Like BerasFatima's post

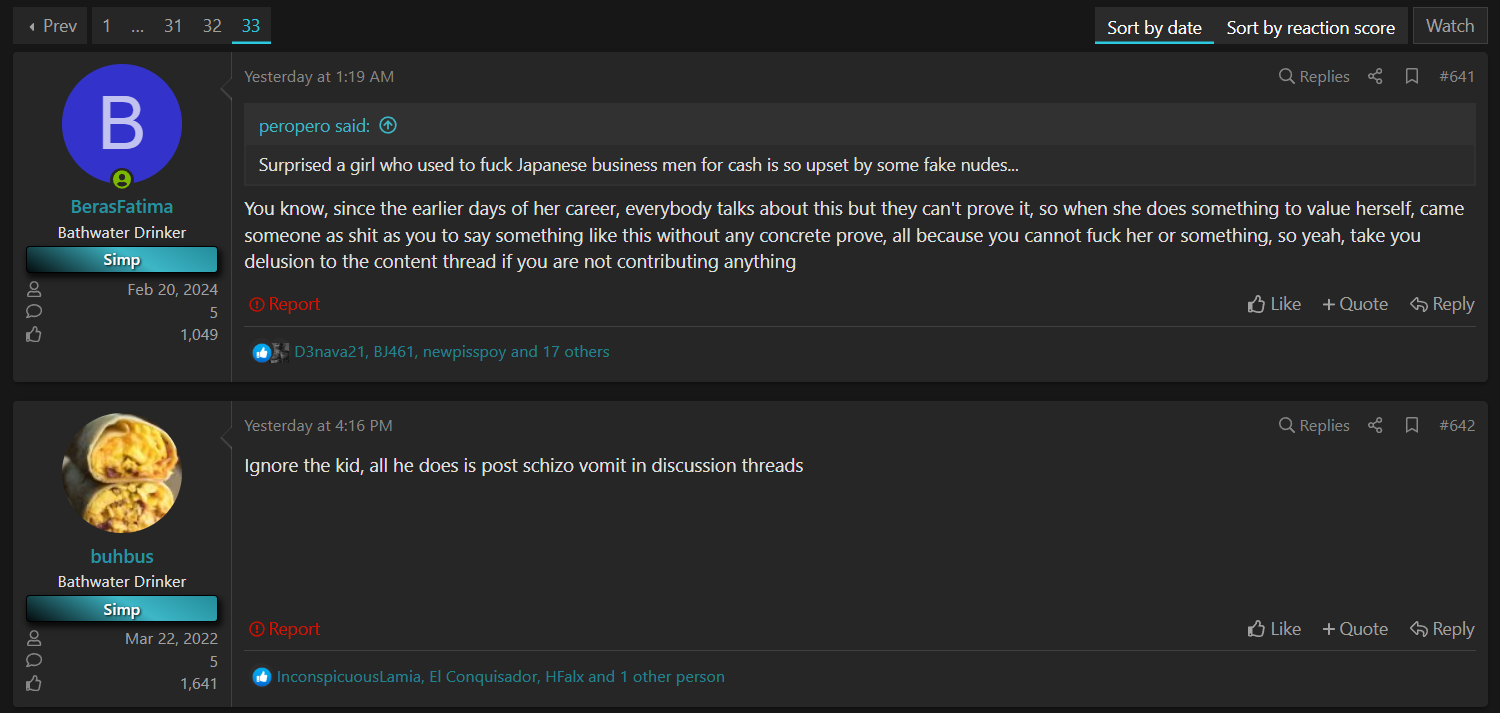1274,304
